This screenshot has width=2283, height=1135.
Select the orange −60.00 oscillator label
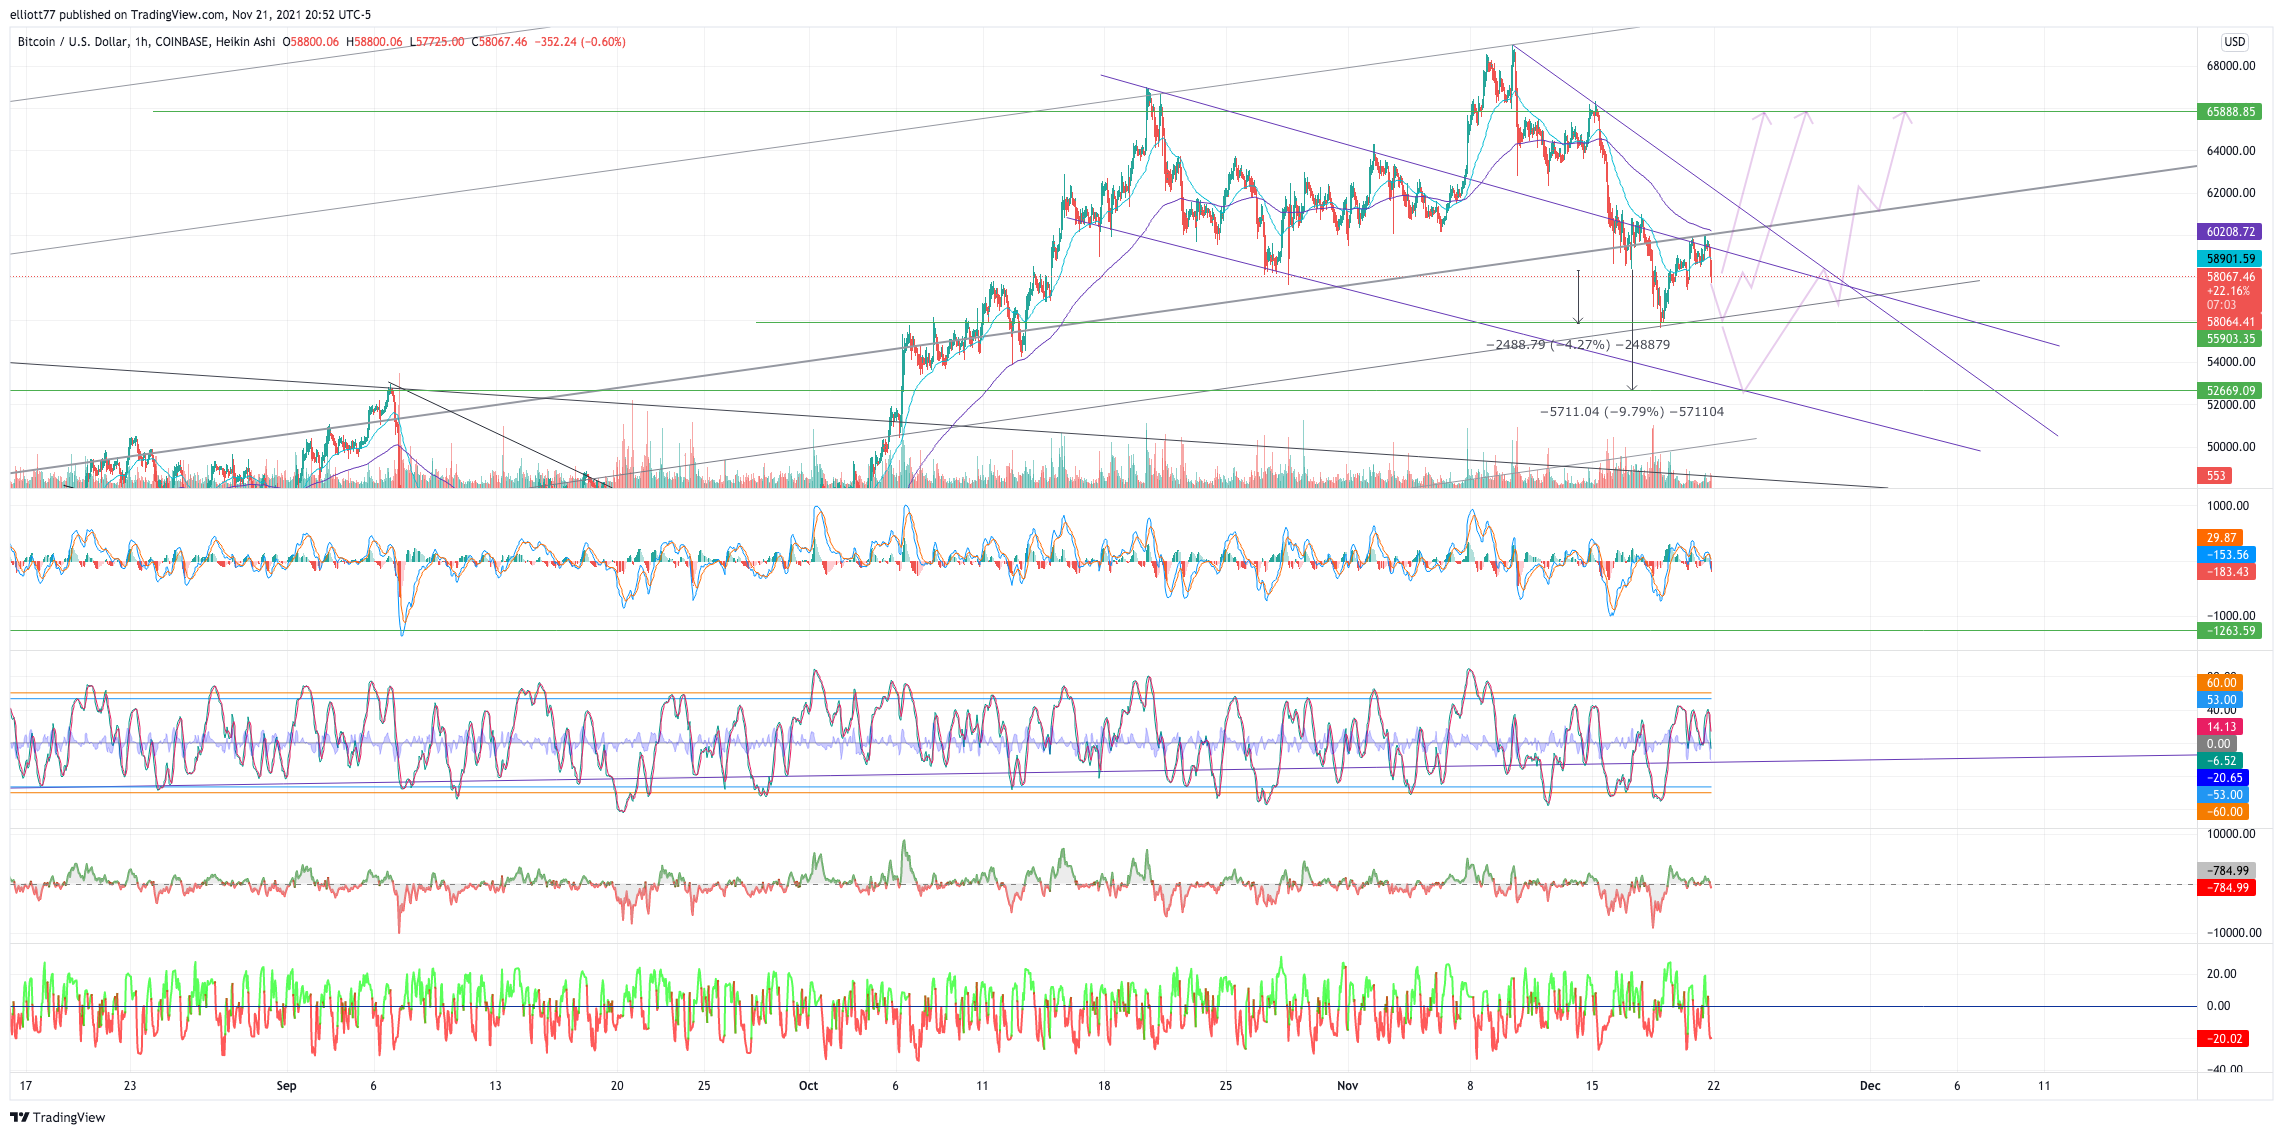click(x=2223, y=812)
